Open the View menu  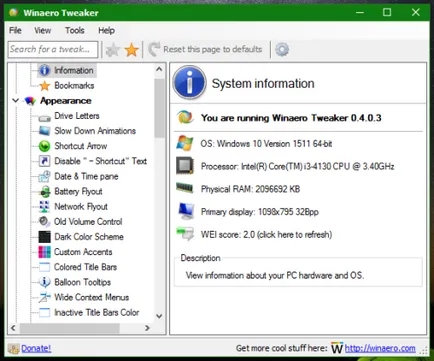43,30
